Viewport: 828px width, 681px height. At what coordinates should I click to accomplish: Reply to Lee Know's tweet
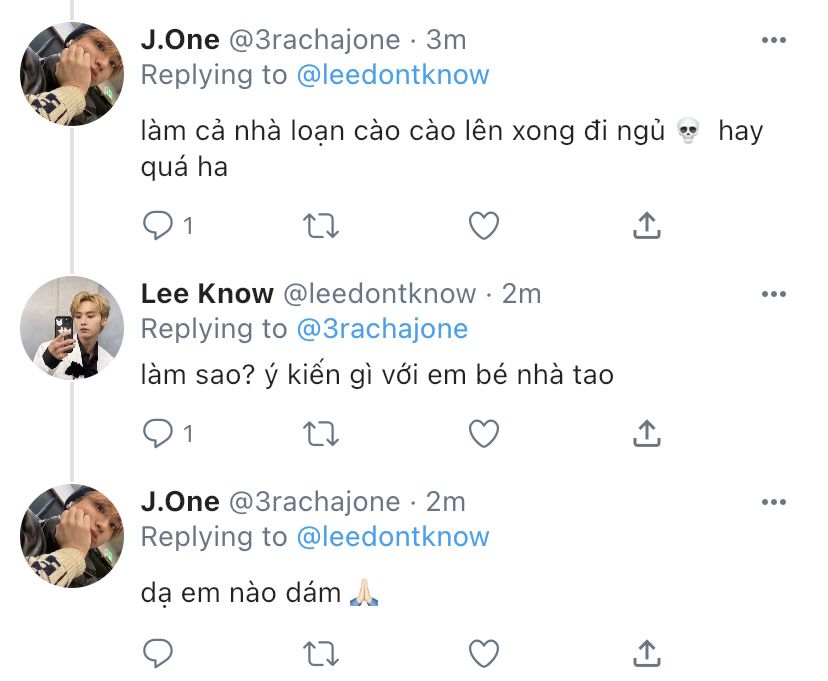(158, 433)
